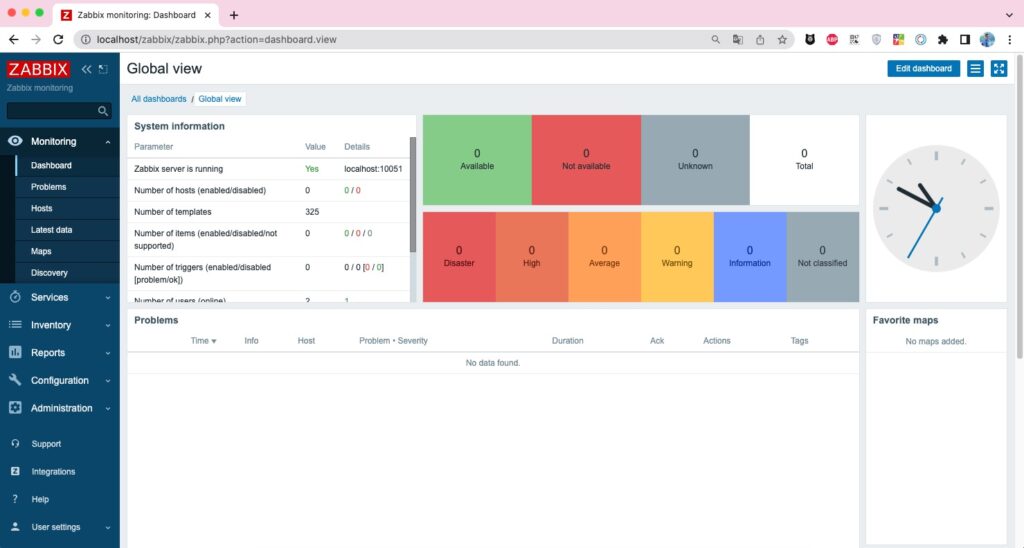Go back in browser
This screenshot has width=1024, height=548.
[x=14, y=40]
